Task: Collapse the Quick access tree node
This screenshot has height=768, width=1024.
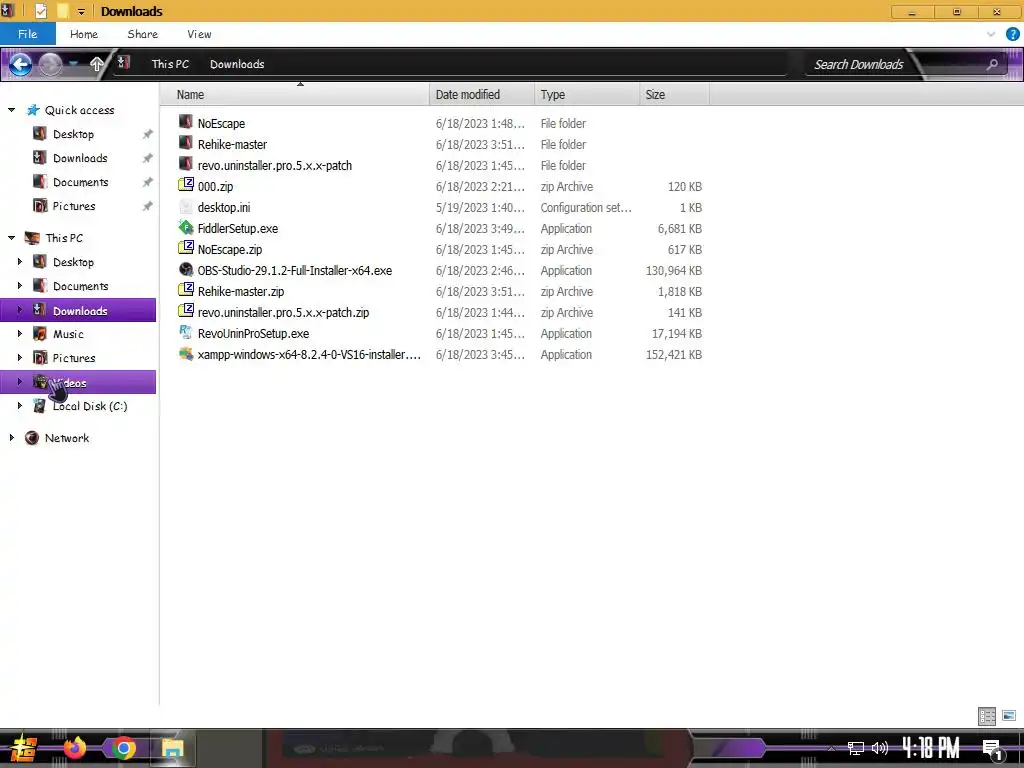Action: click(12, 110)
